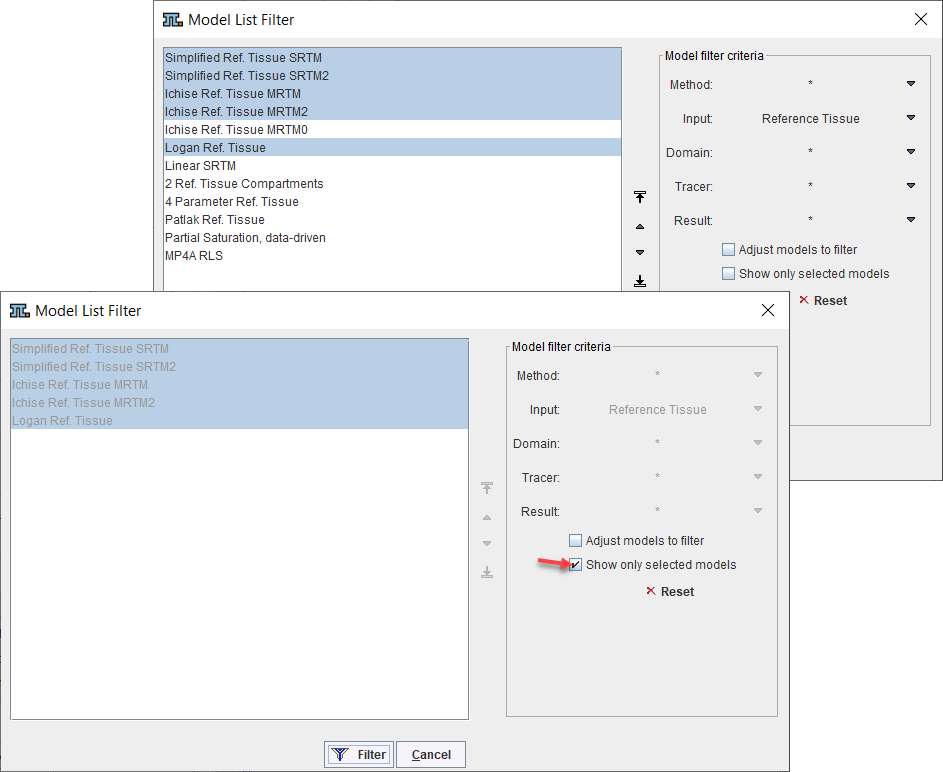Expand the Tracer dropdown in back window
This screenshot has height=772, width=943.
911,186
